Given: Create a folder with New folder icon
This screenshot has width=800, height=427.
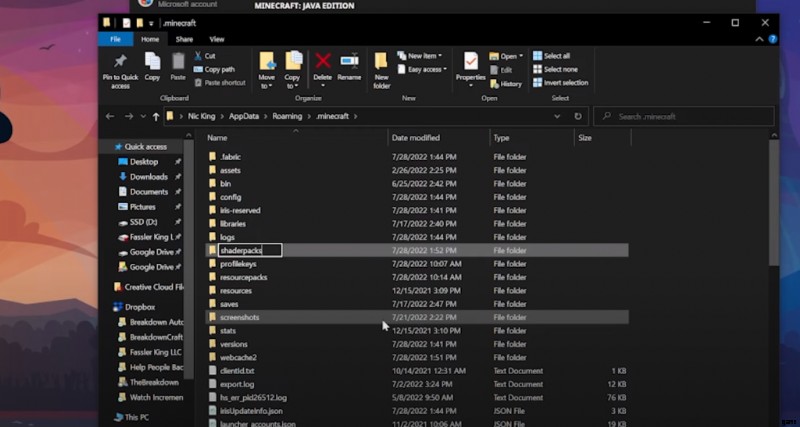Looking at the screenshot, I should [x=381, y=63].
